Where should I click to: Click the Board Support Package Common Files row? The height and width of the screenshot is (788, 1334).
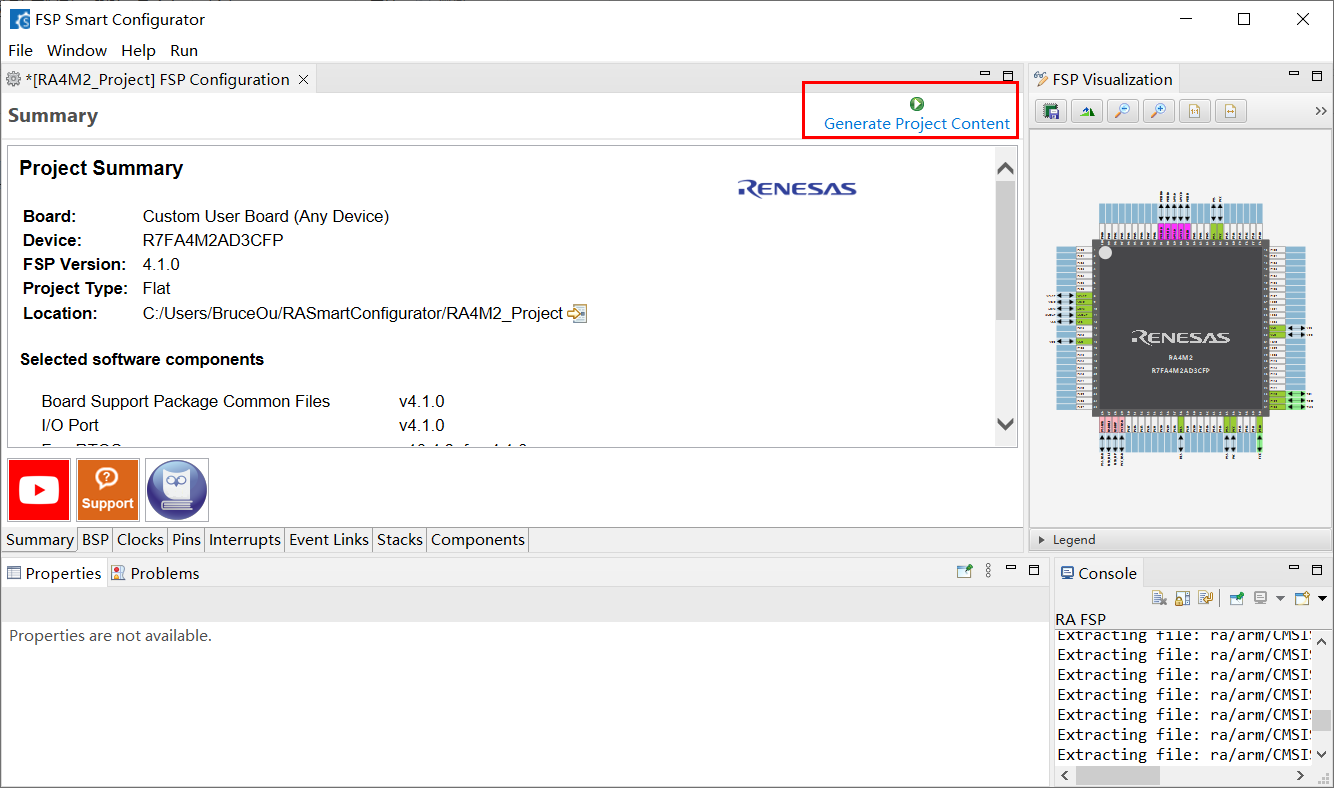[x=243, y=401]
